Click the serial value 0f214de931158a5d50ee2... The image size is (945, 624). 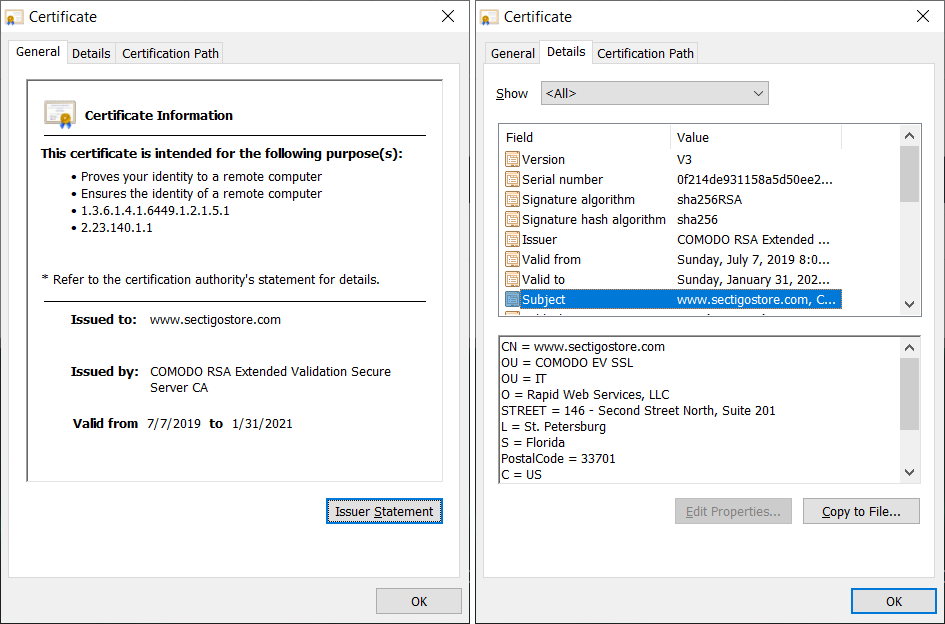tap(755, 179)
